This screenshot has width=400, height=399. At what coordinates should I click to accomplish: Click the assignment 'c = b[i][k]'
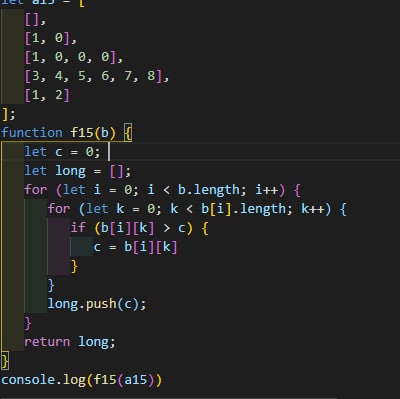pos(135,247)
